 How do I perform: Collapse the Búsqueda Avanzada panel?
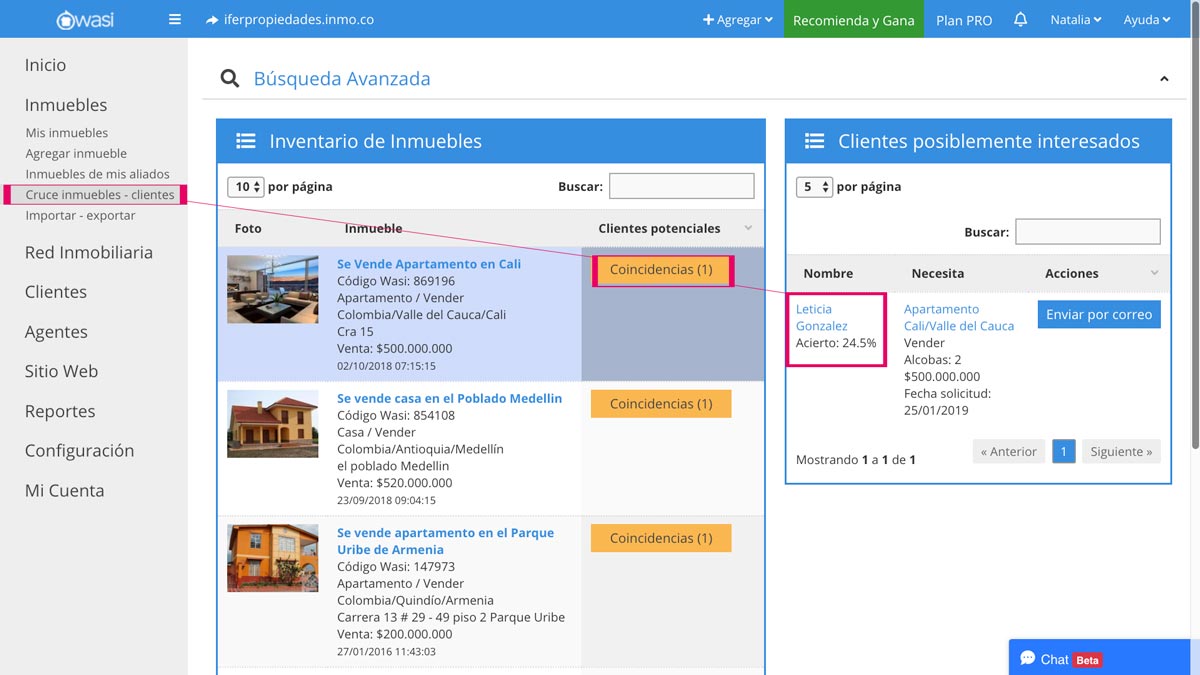1164,79
